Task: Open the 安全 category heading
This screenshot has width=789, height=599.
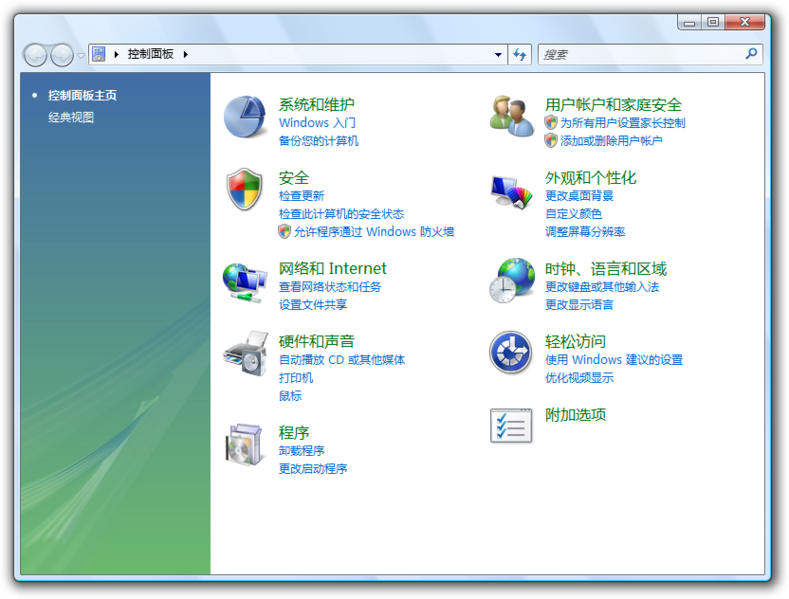Action: coord(294,178)
